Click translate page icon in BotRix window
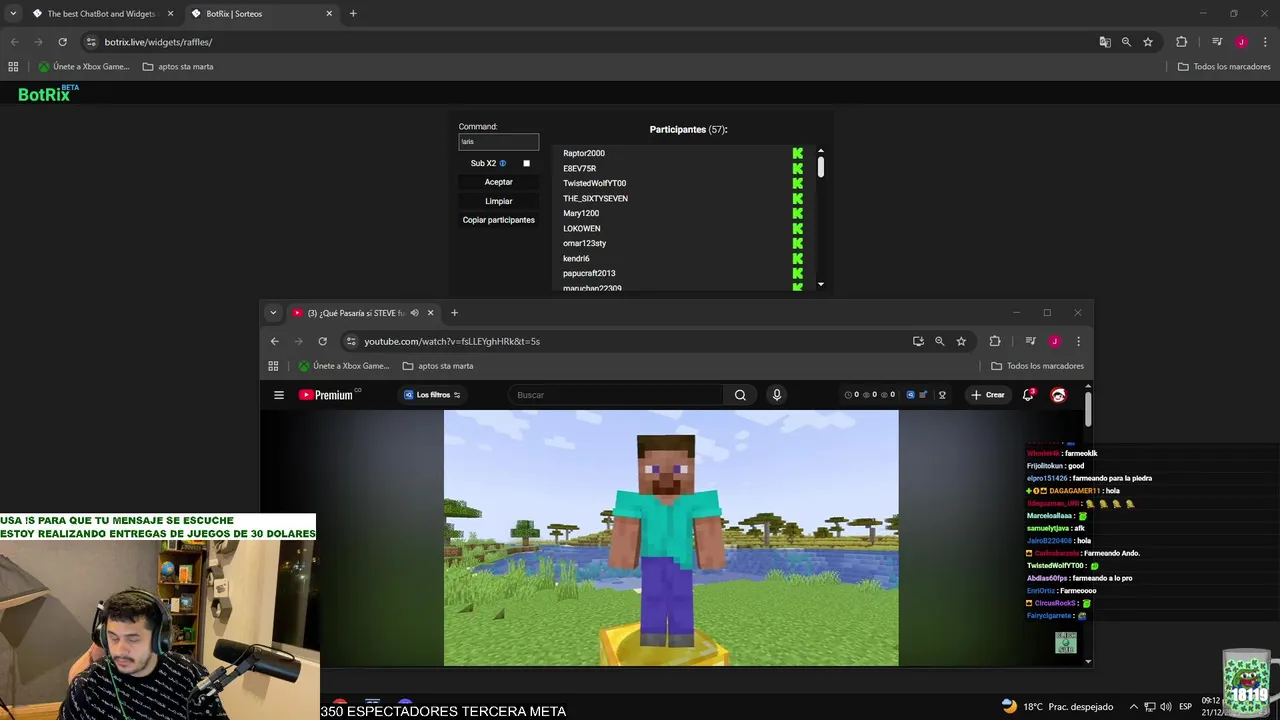 tap(1105, 42)
